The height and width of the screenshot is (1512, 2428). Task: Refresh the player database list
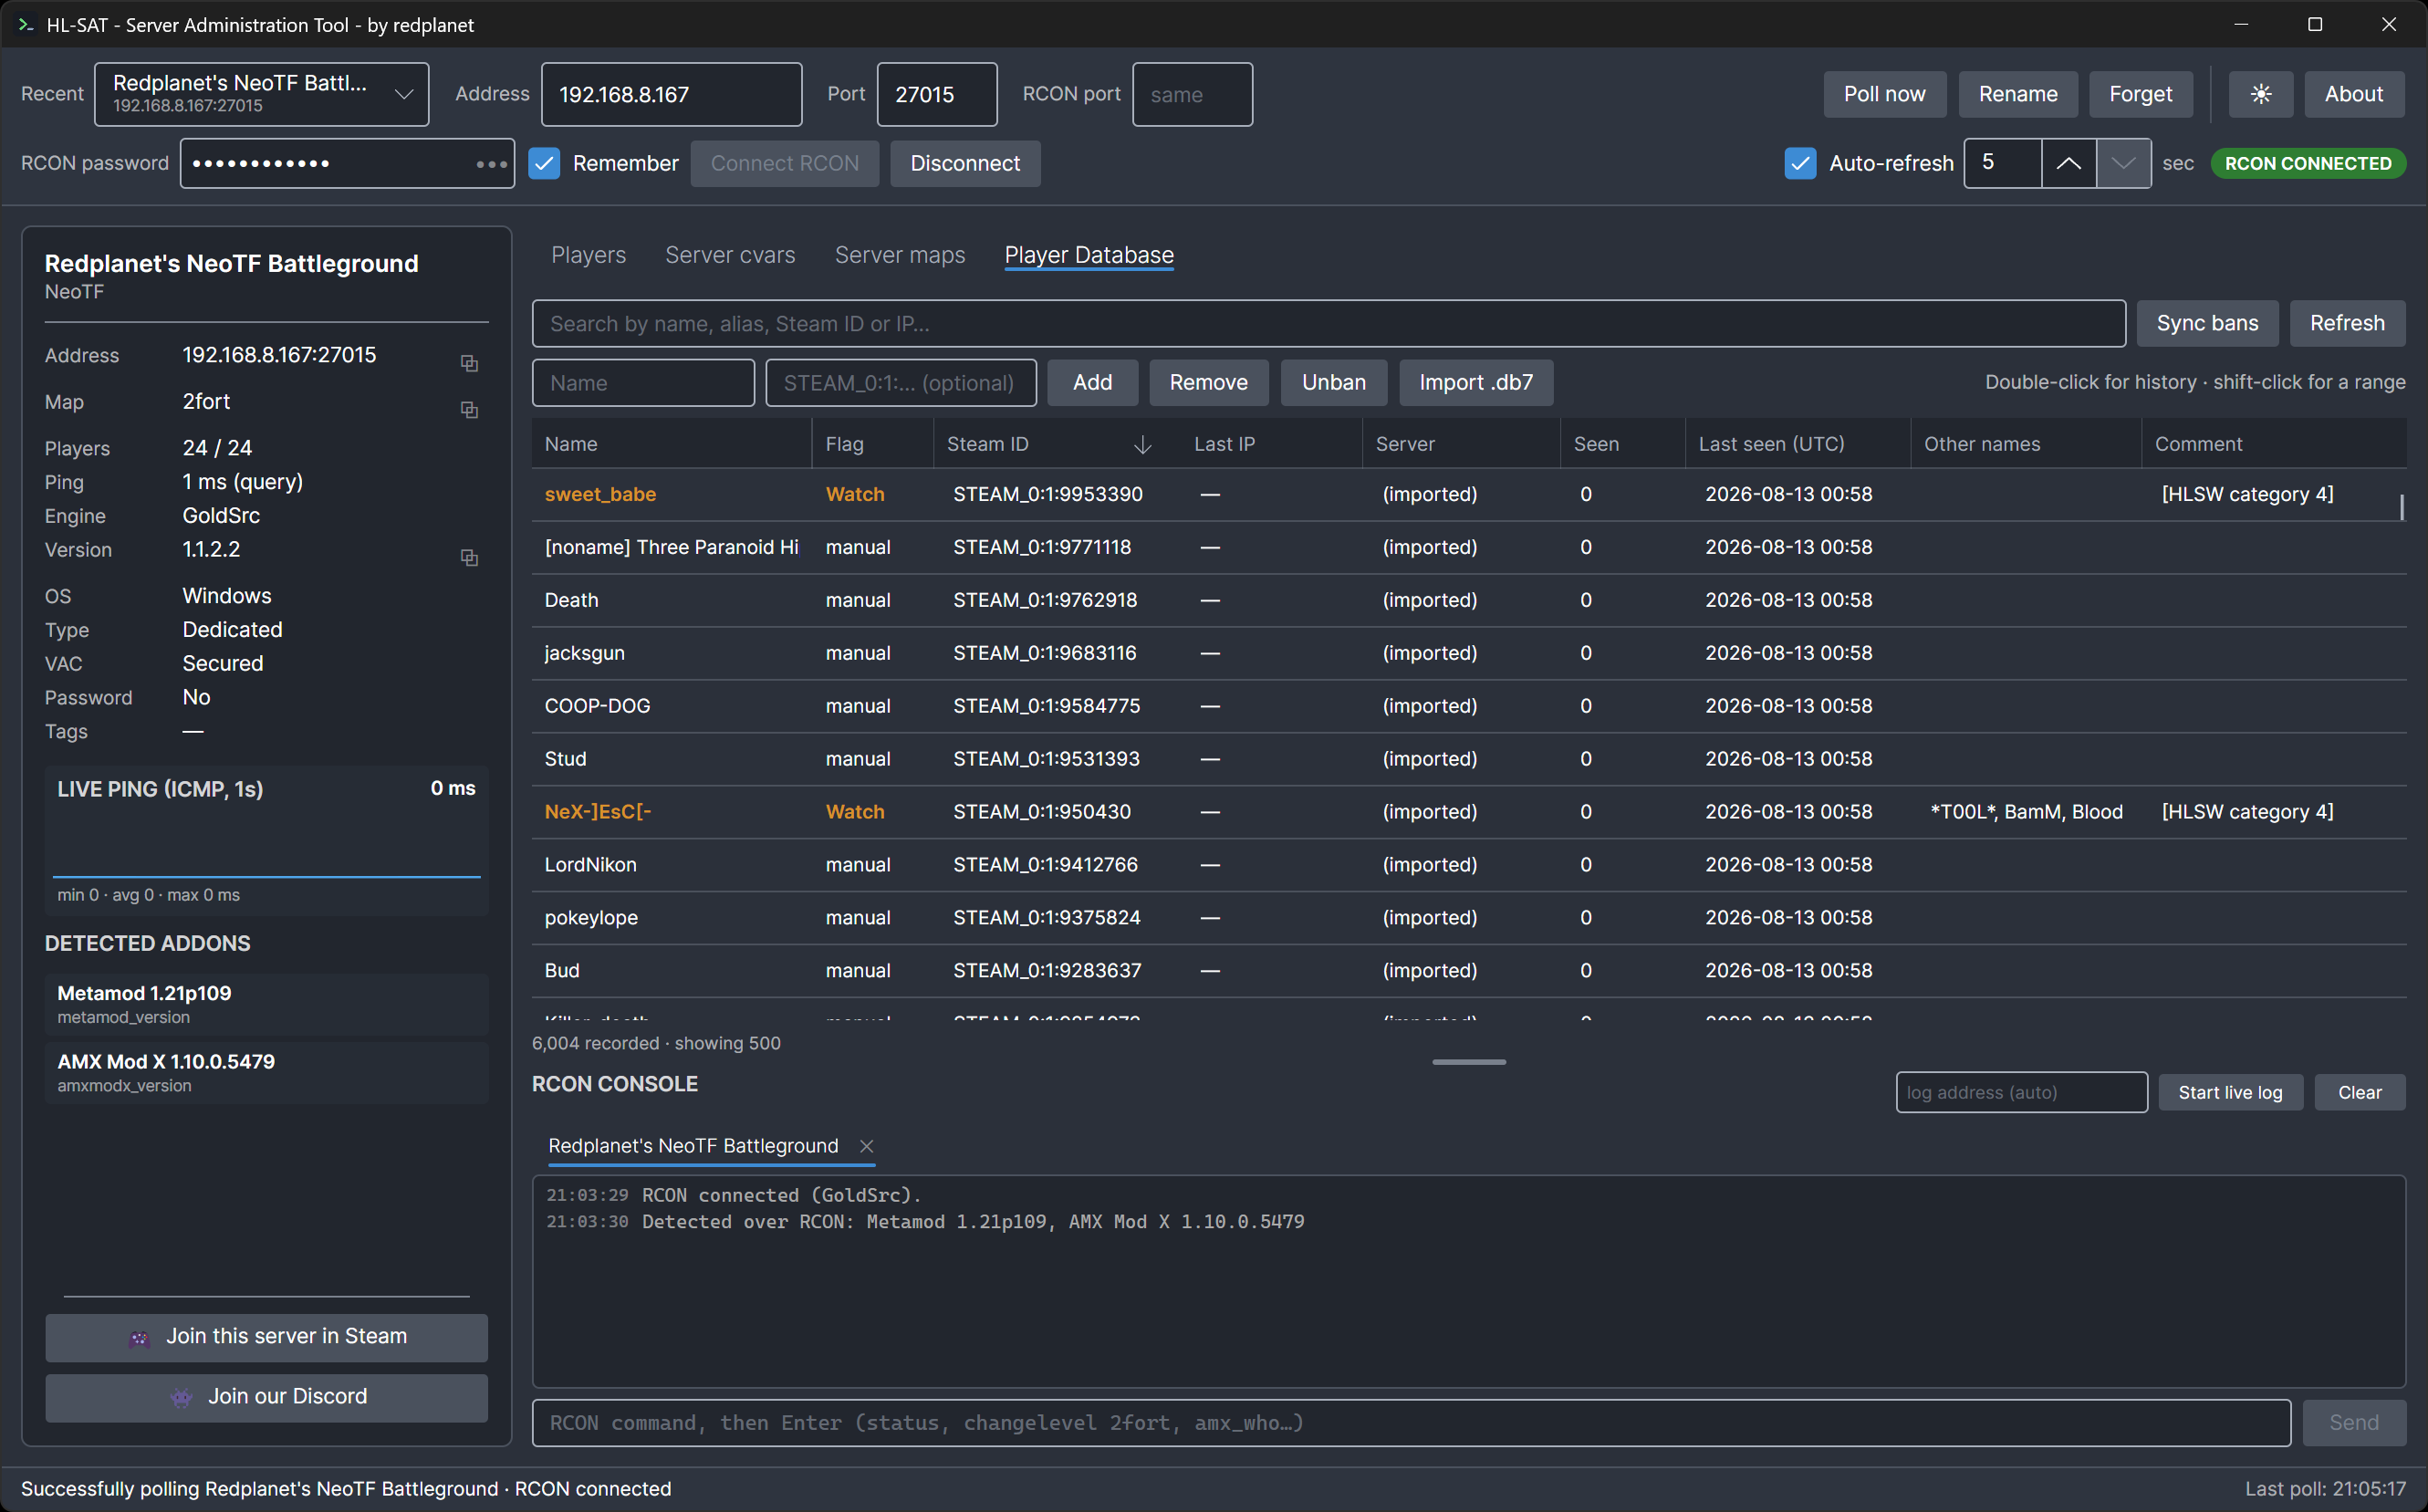pyautogui.click(x=2347, y=323)
